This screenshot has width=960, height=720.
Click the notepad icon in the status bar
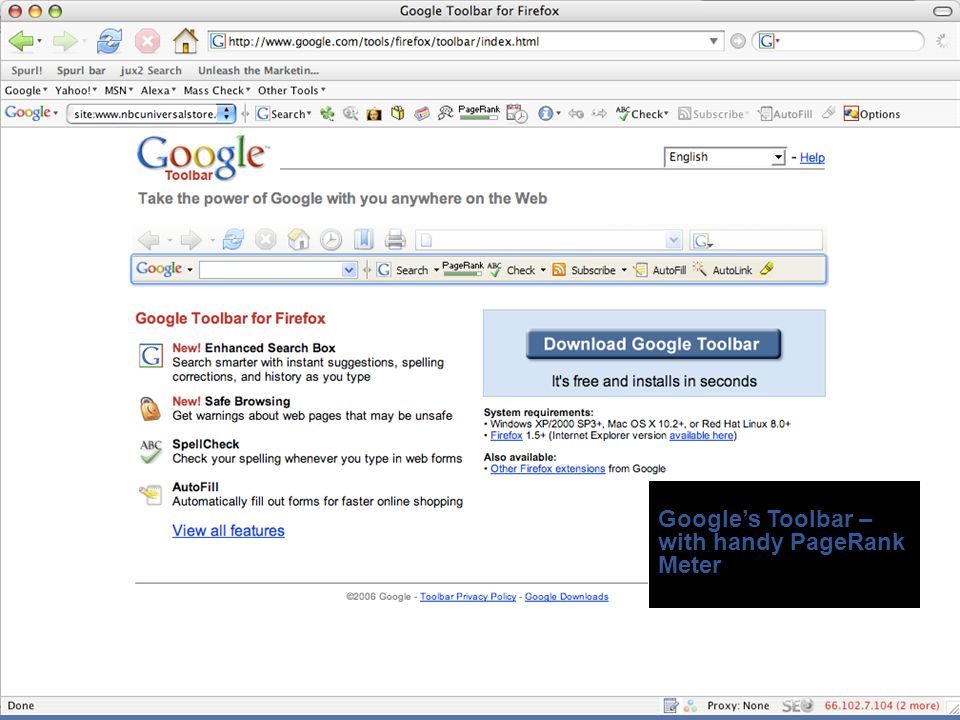tap(671, 705)
